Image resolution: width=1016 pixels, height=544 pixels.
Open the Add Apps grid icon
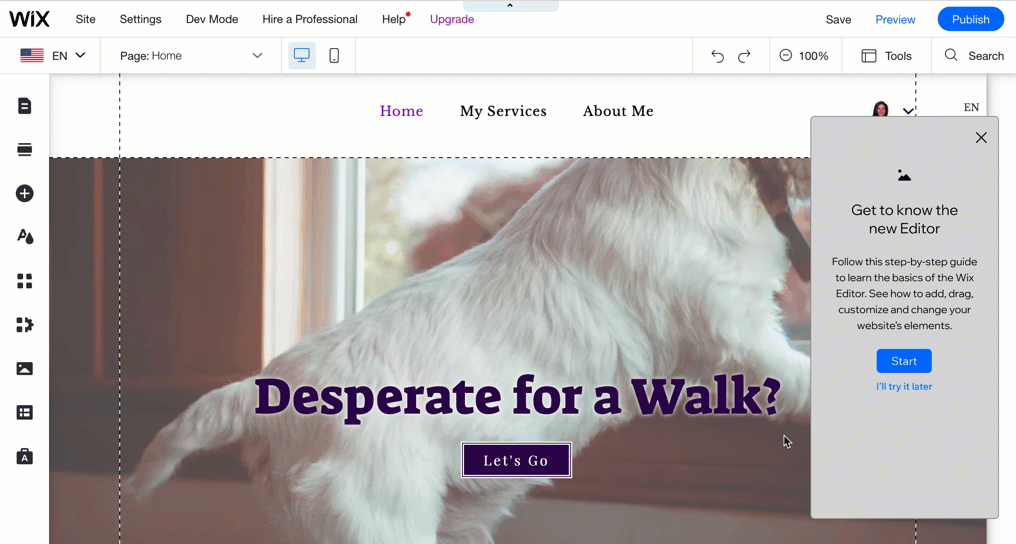pyautogui.click(x=25, y=280)
